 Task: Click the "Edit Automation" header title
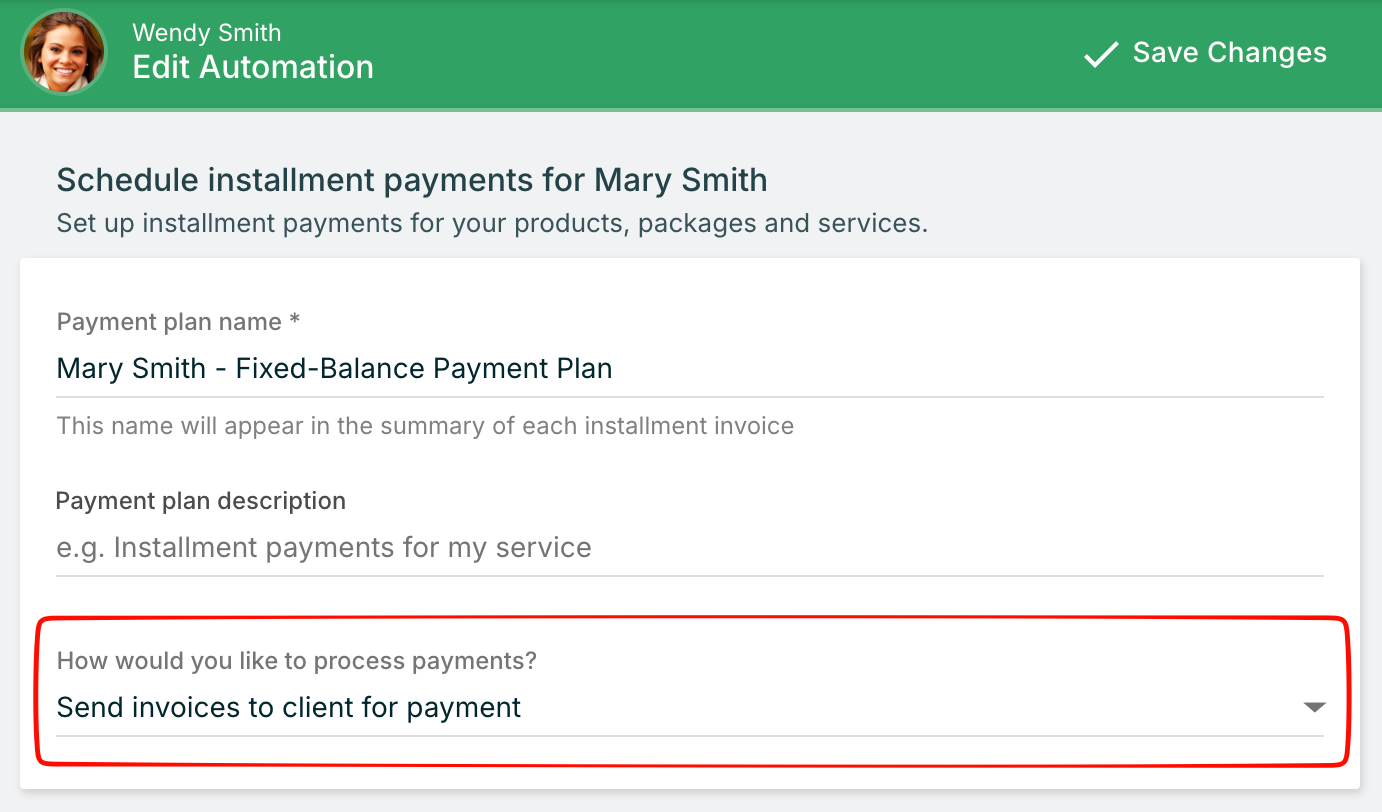253,67
